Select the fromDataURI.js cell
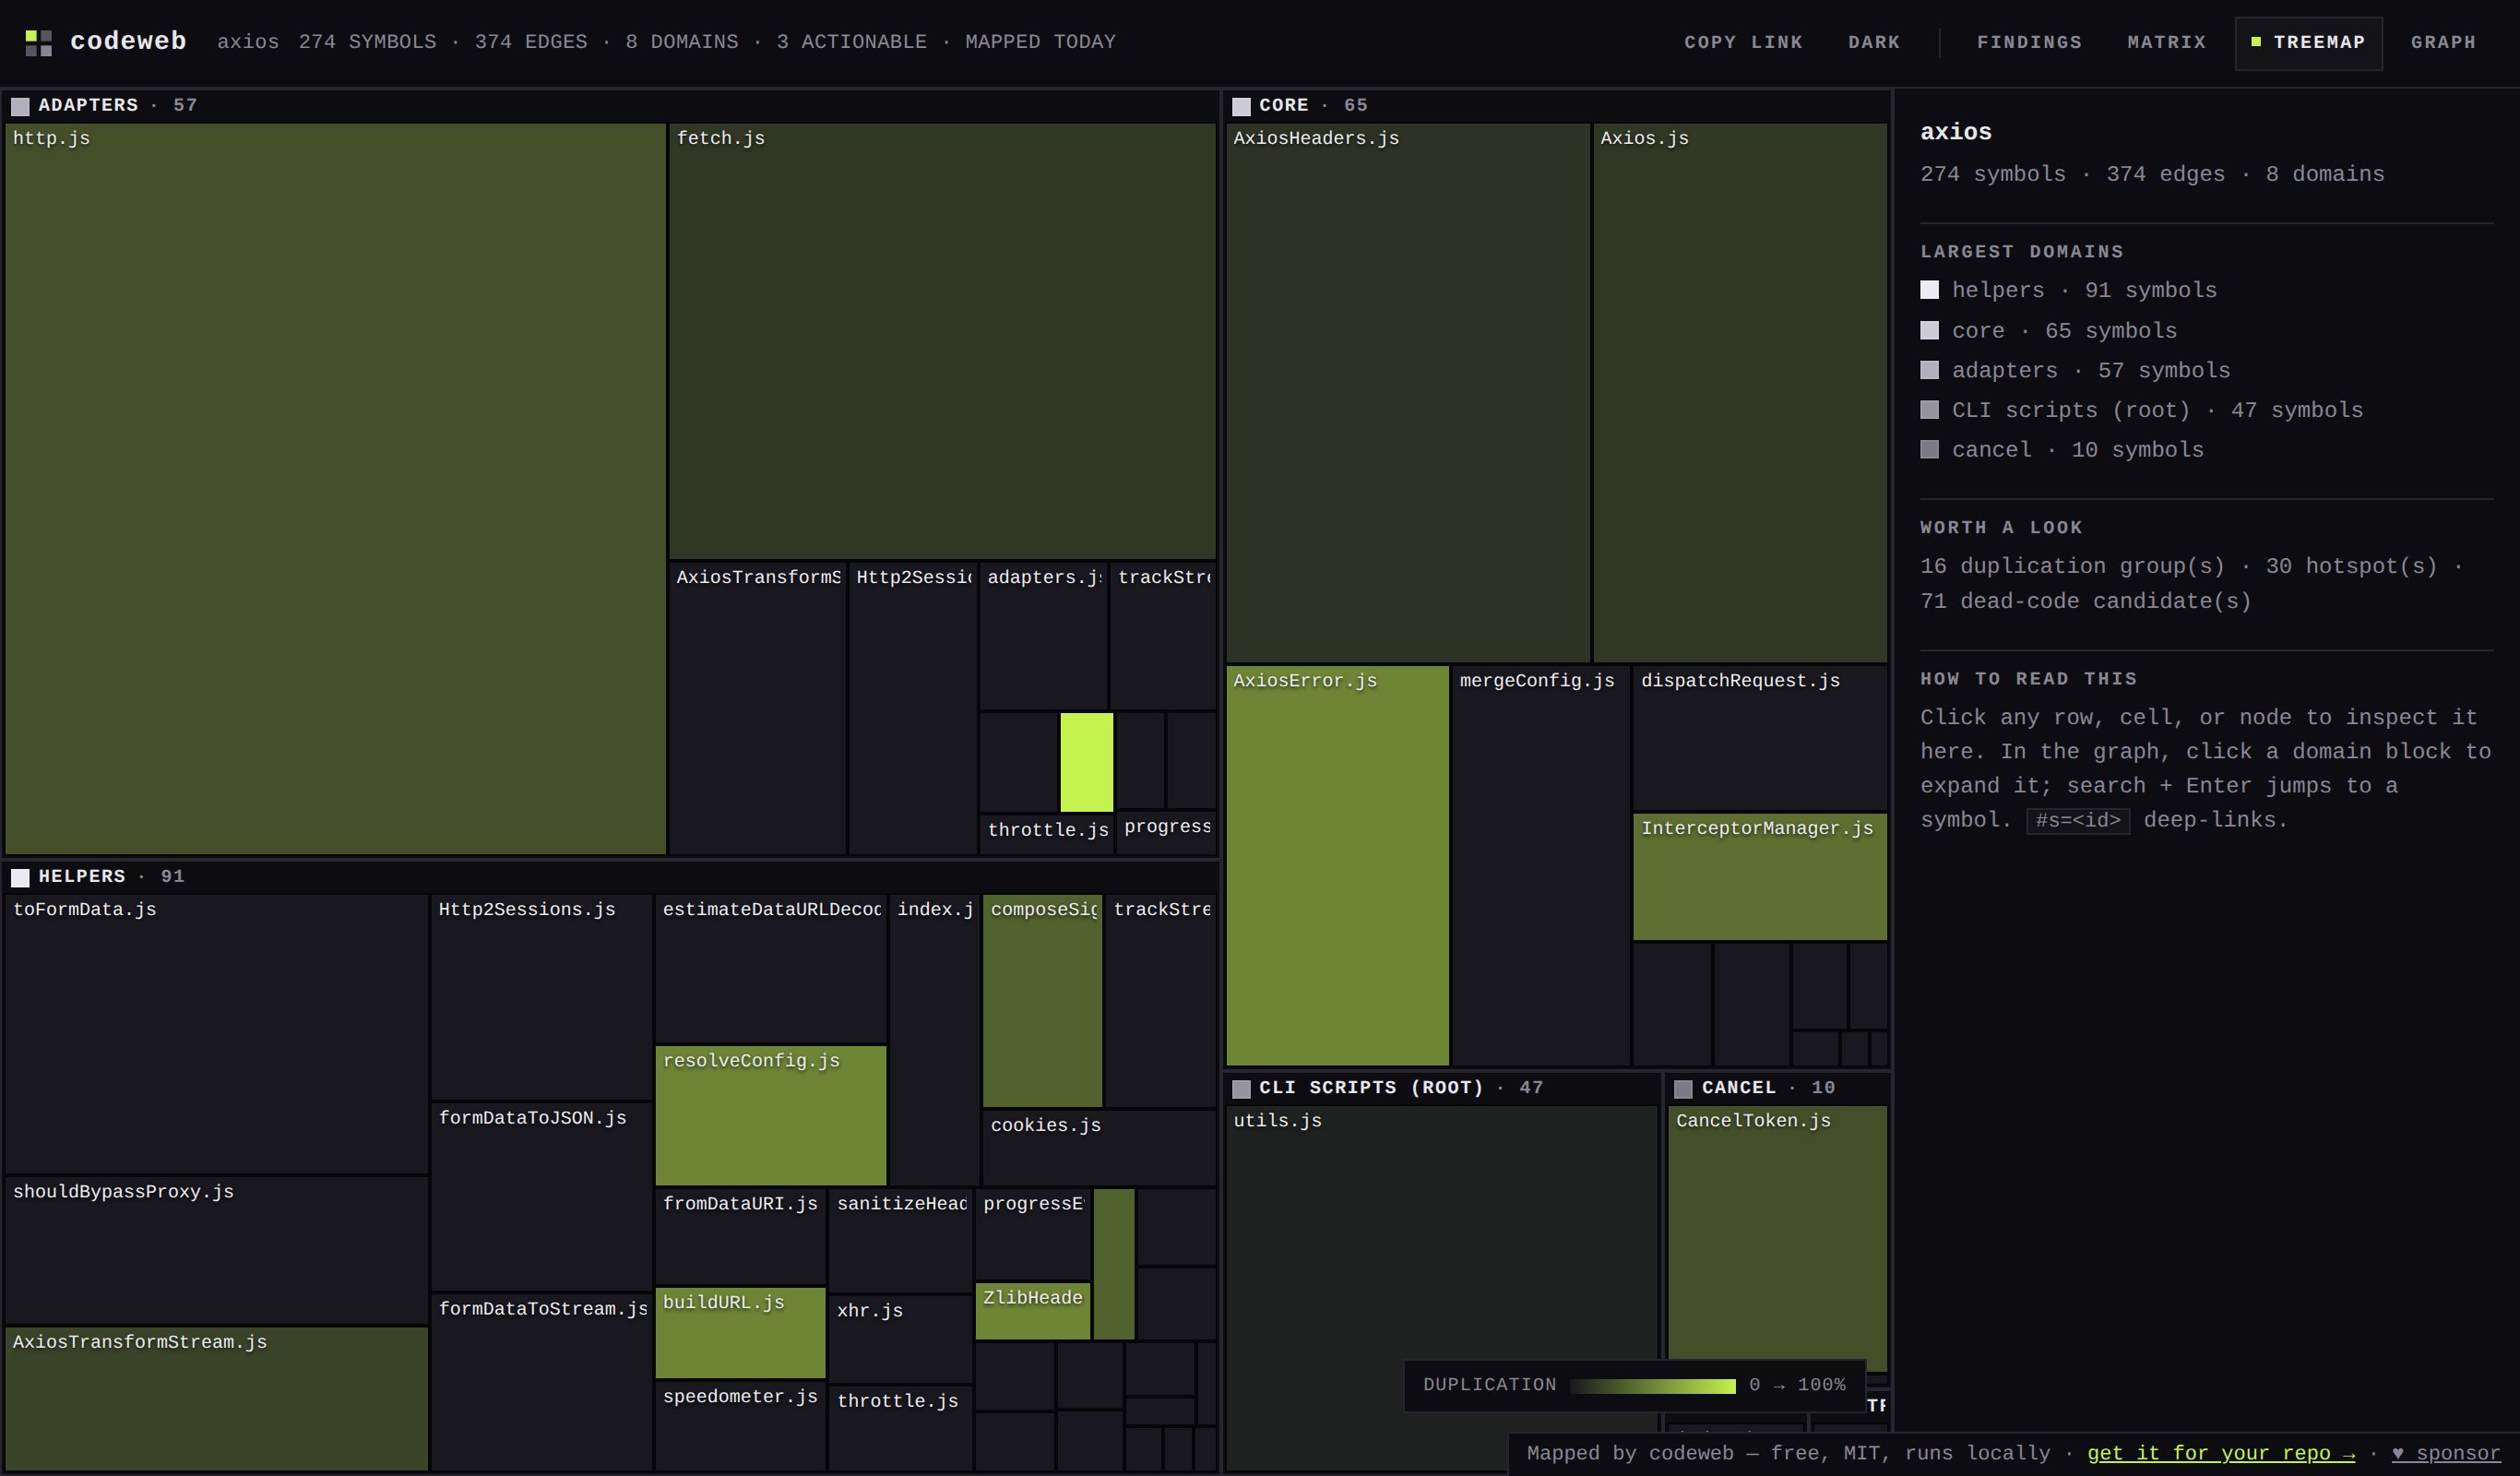Screen dimensions: 2520x1476 click(740, 1236)
